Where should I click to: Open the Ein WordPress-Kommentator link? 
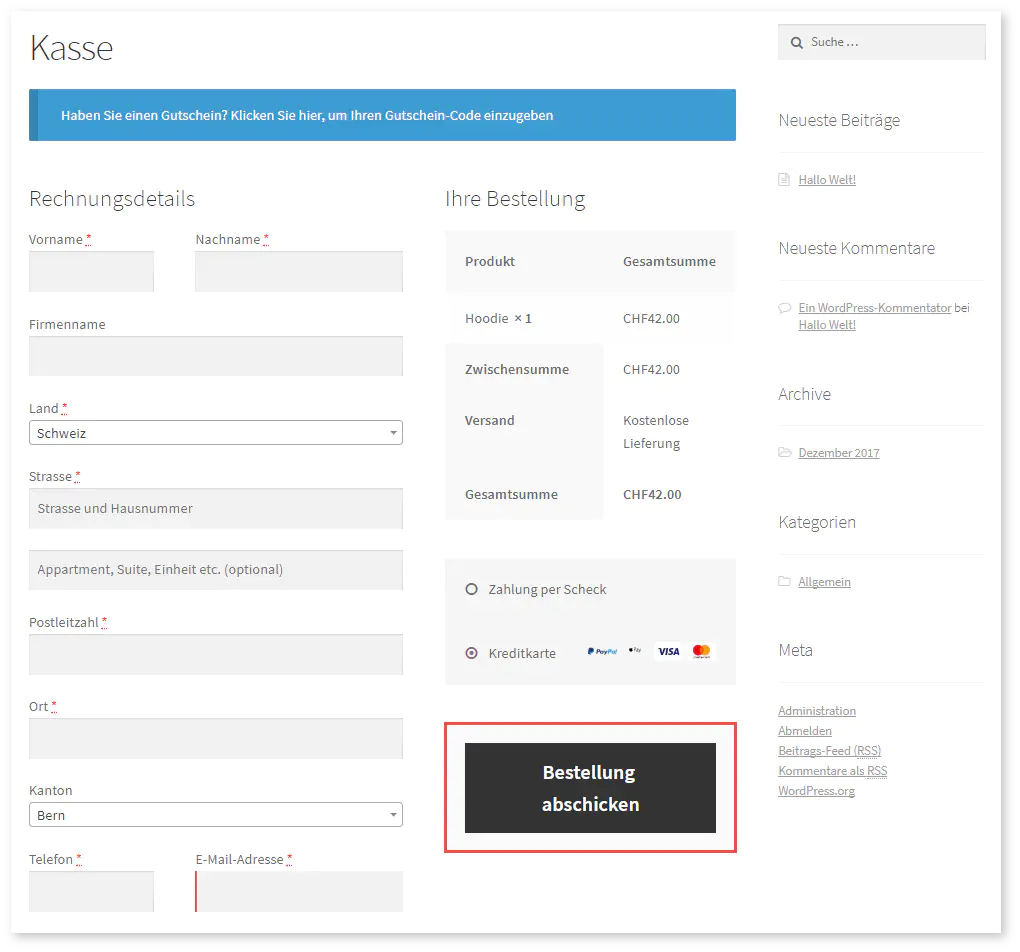[874, 308]
